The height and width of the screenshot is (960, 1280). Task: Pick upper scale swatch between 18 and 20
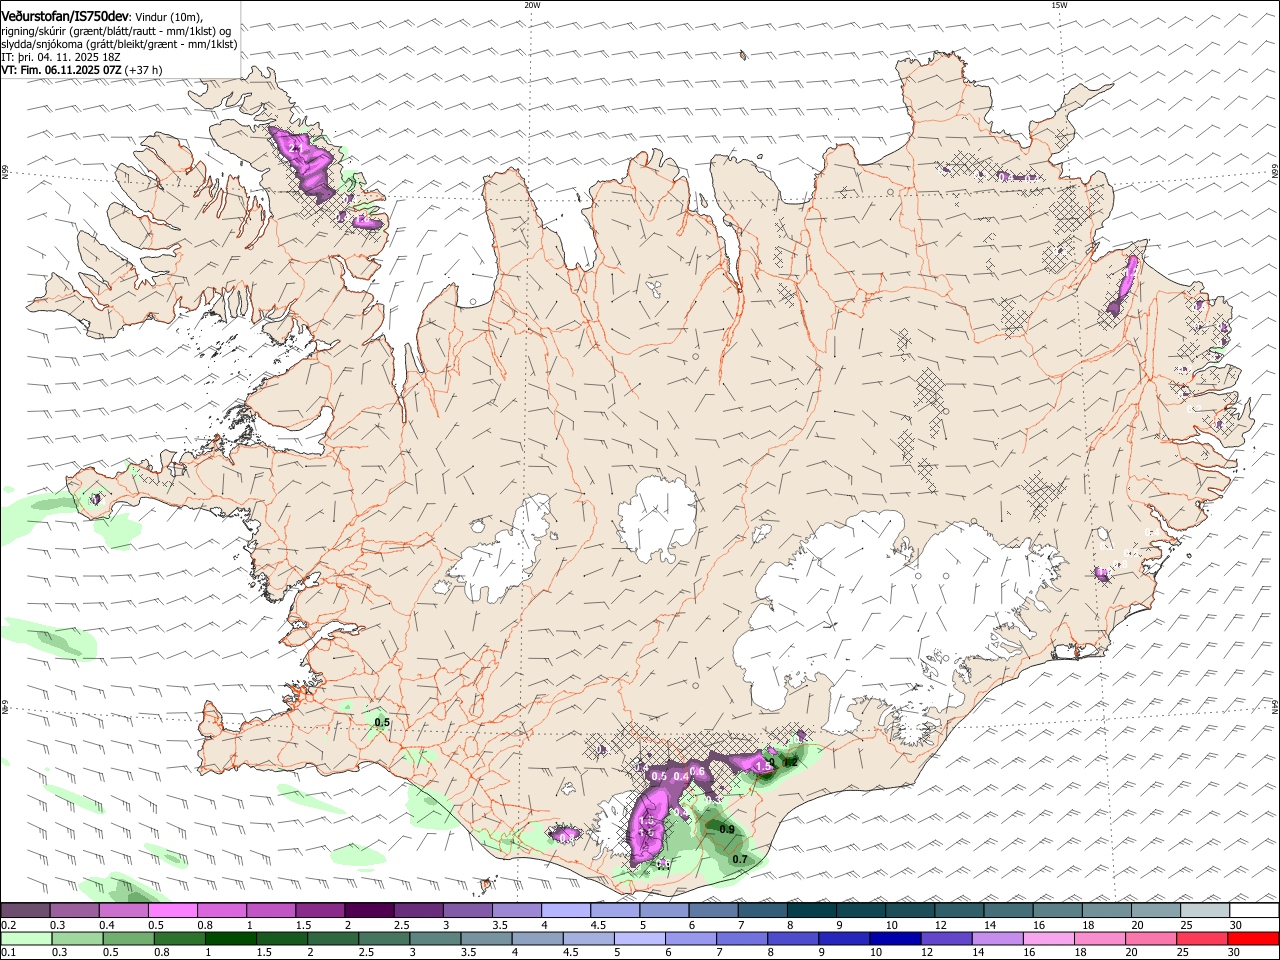1106,910
